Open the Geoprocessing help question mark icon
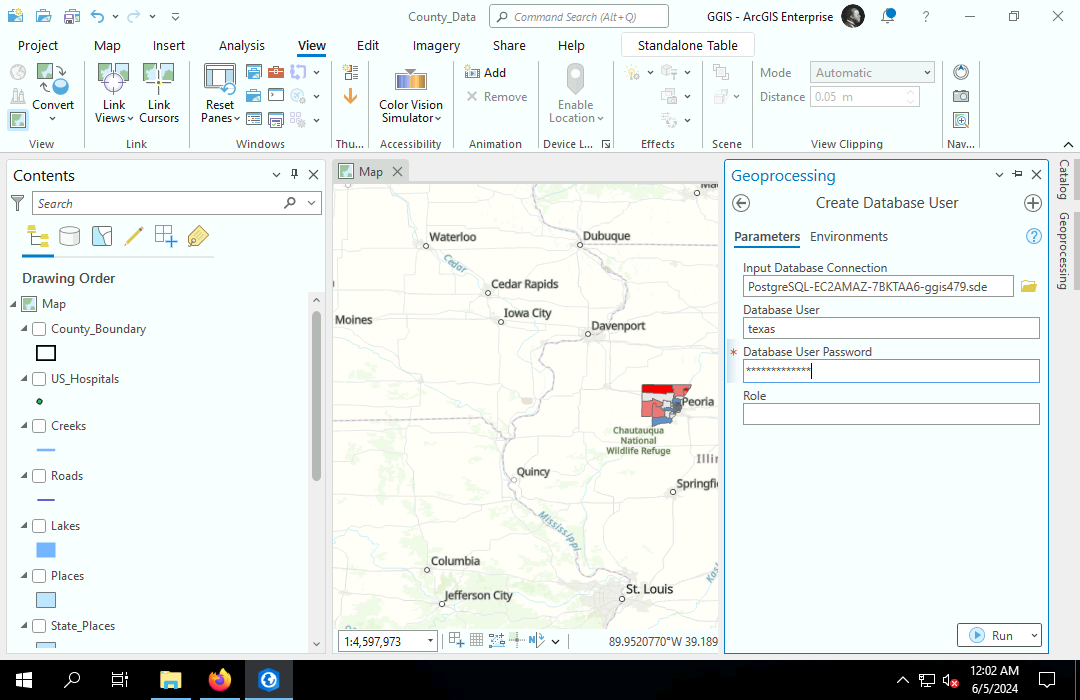 pyautogui.click(x=1034, y=237)
